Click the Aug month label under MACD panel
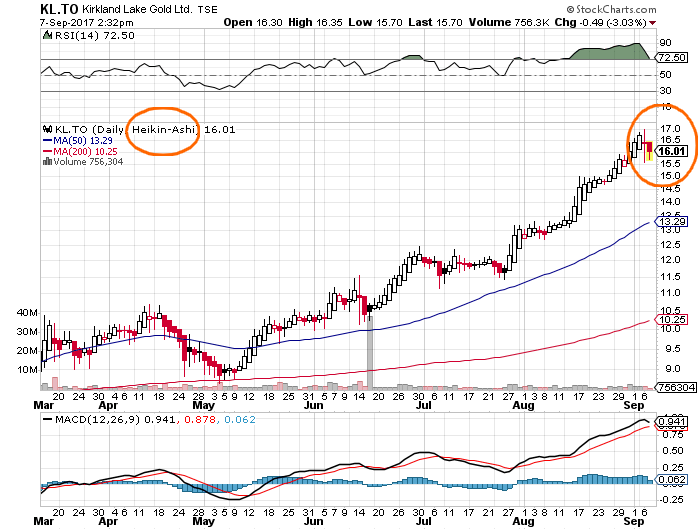 point(523,521)
